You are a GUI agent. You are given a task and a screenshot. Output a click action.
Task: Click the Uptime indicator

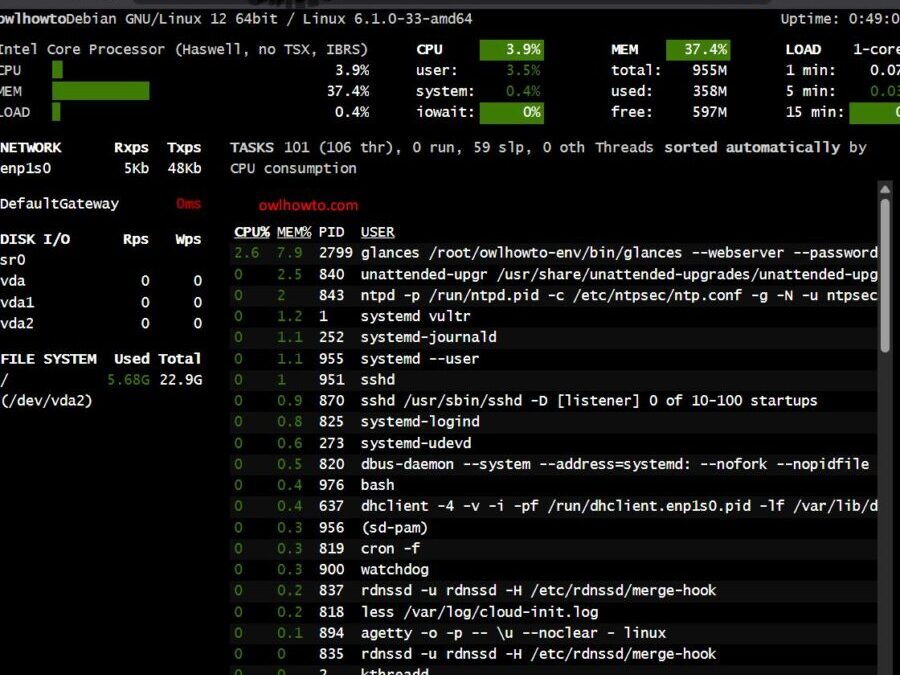[840, 18]
